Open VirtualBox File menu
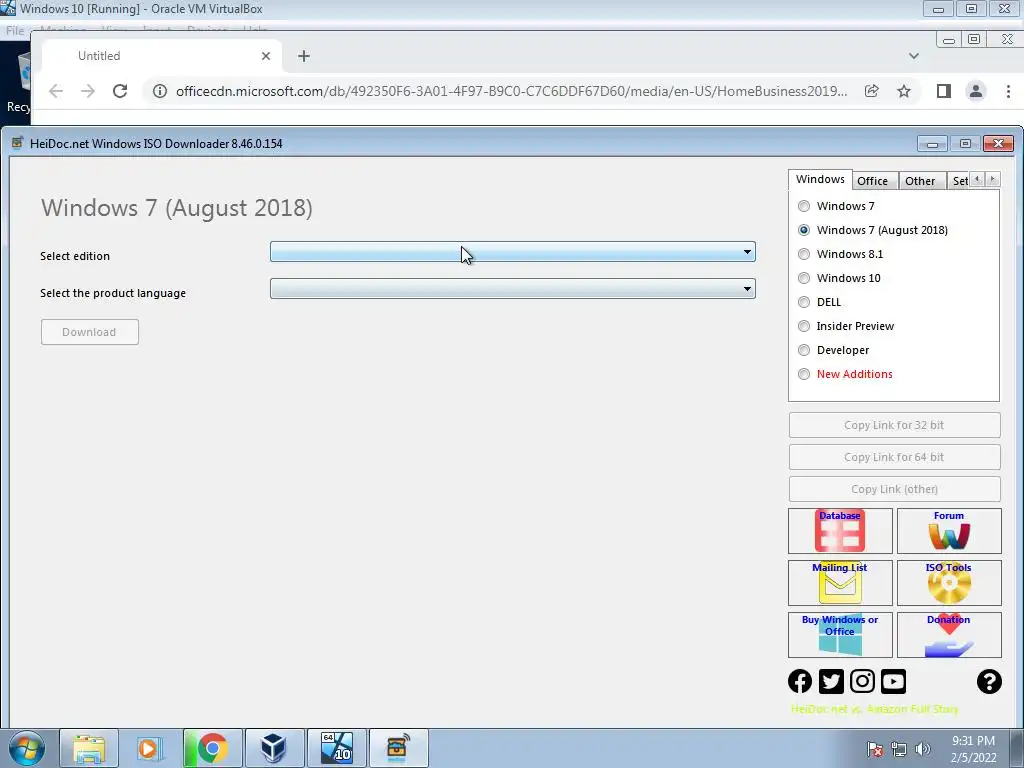 [14, 31]
